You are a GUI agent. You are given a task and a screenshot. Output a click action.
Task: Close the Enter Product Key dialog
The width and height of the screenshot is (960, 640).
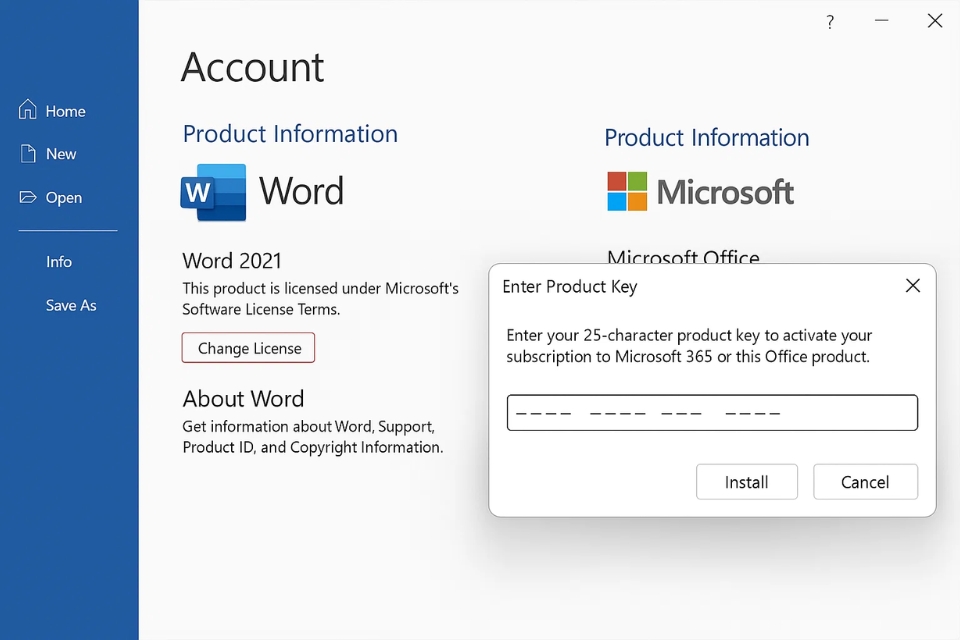click(913, 285)
